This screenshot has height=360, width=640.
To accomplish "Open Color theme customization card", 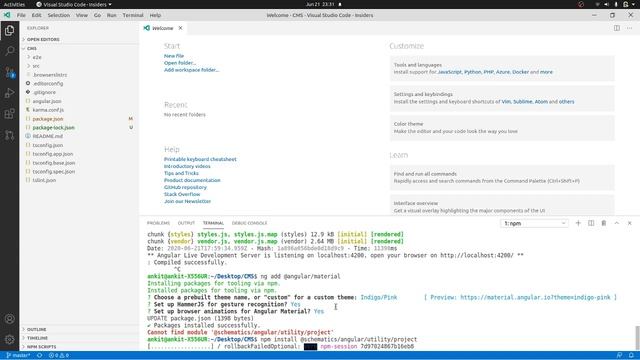I will 502,128.
